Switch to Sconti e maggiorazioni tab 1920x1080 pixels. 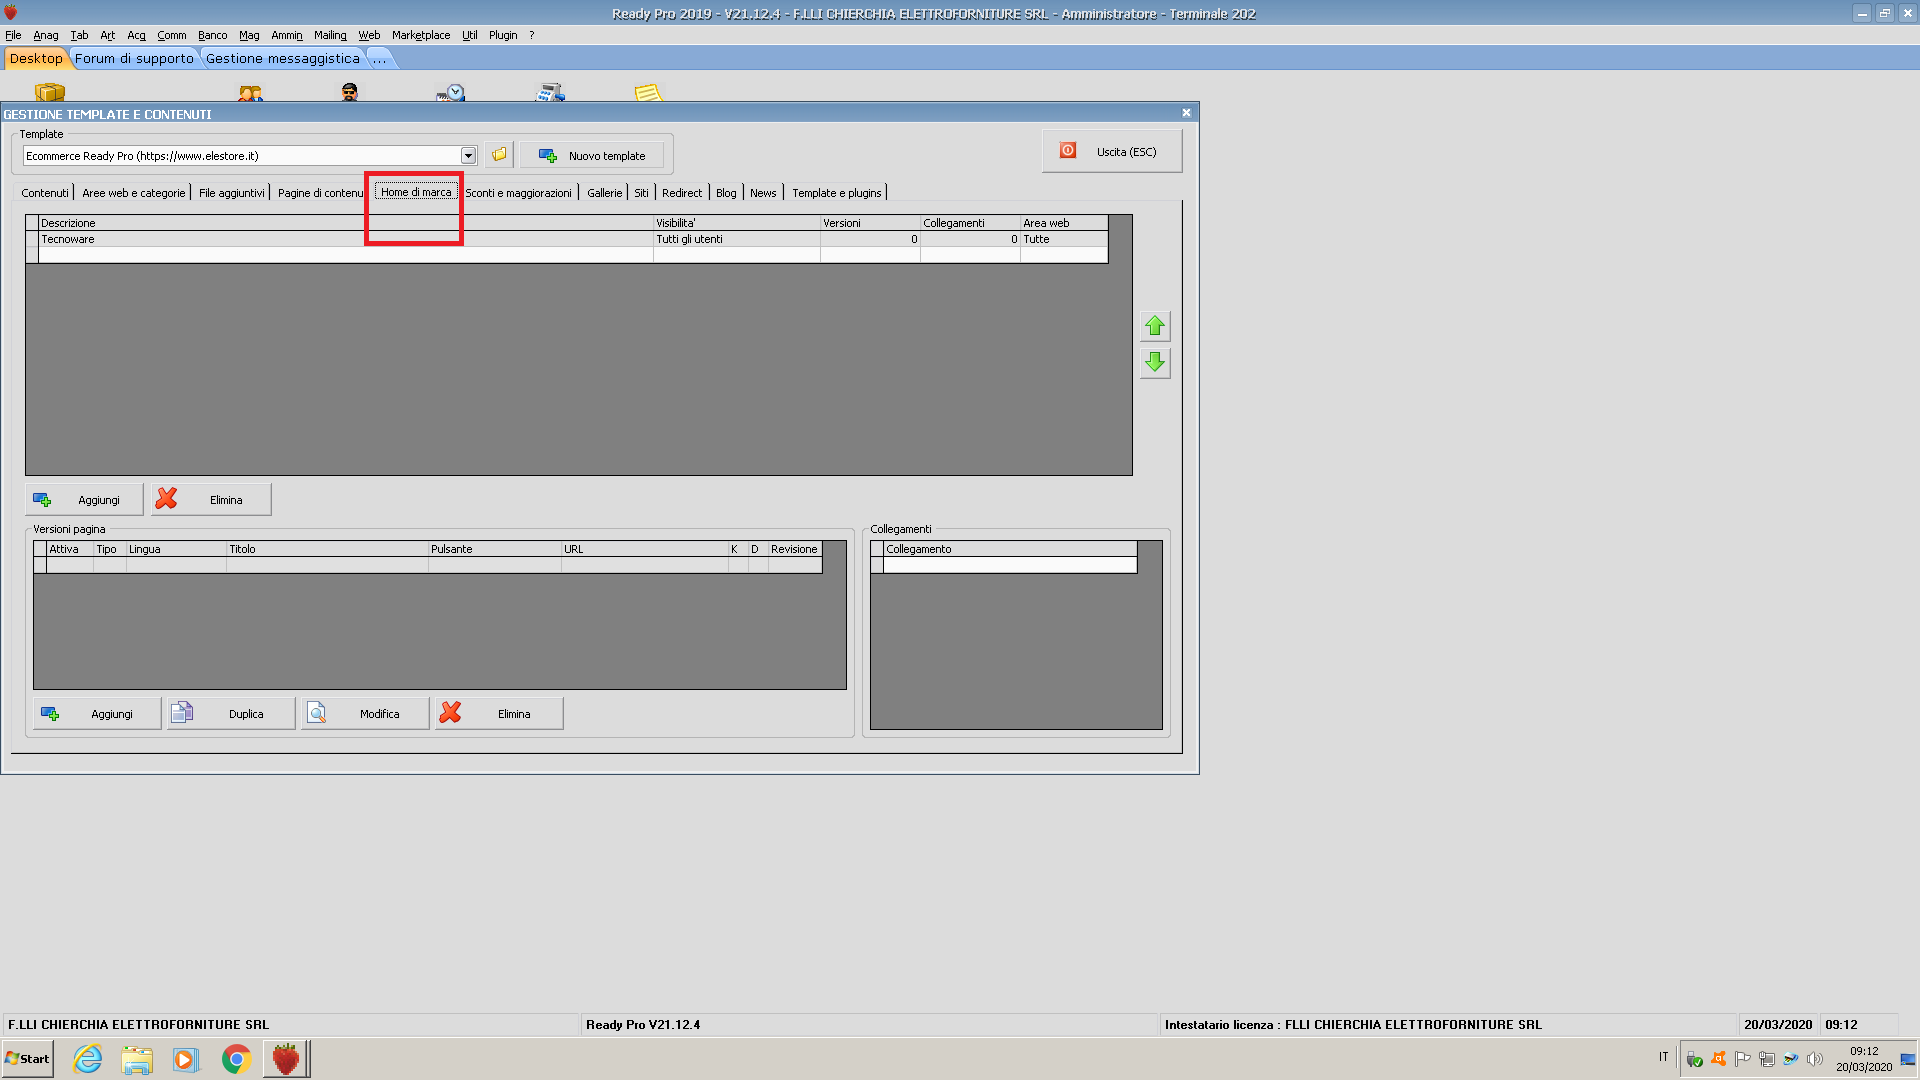coord(518,193)
